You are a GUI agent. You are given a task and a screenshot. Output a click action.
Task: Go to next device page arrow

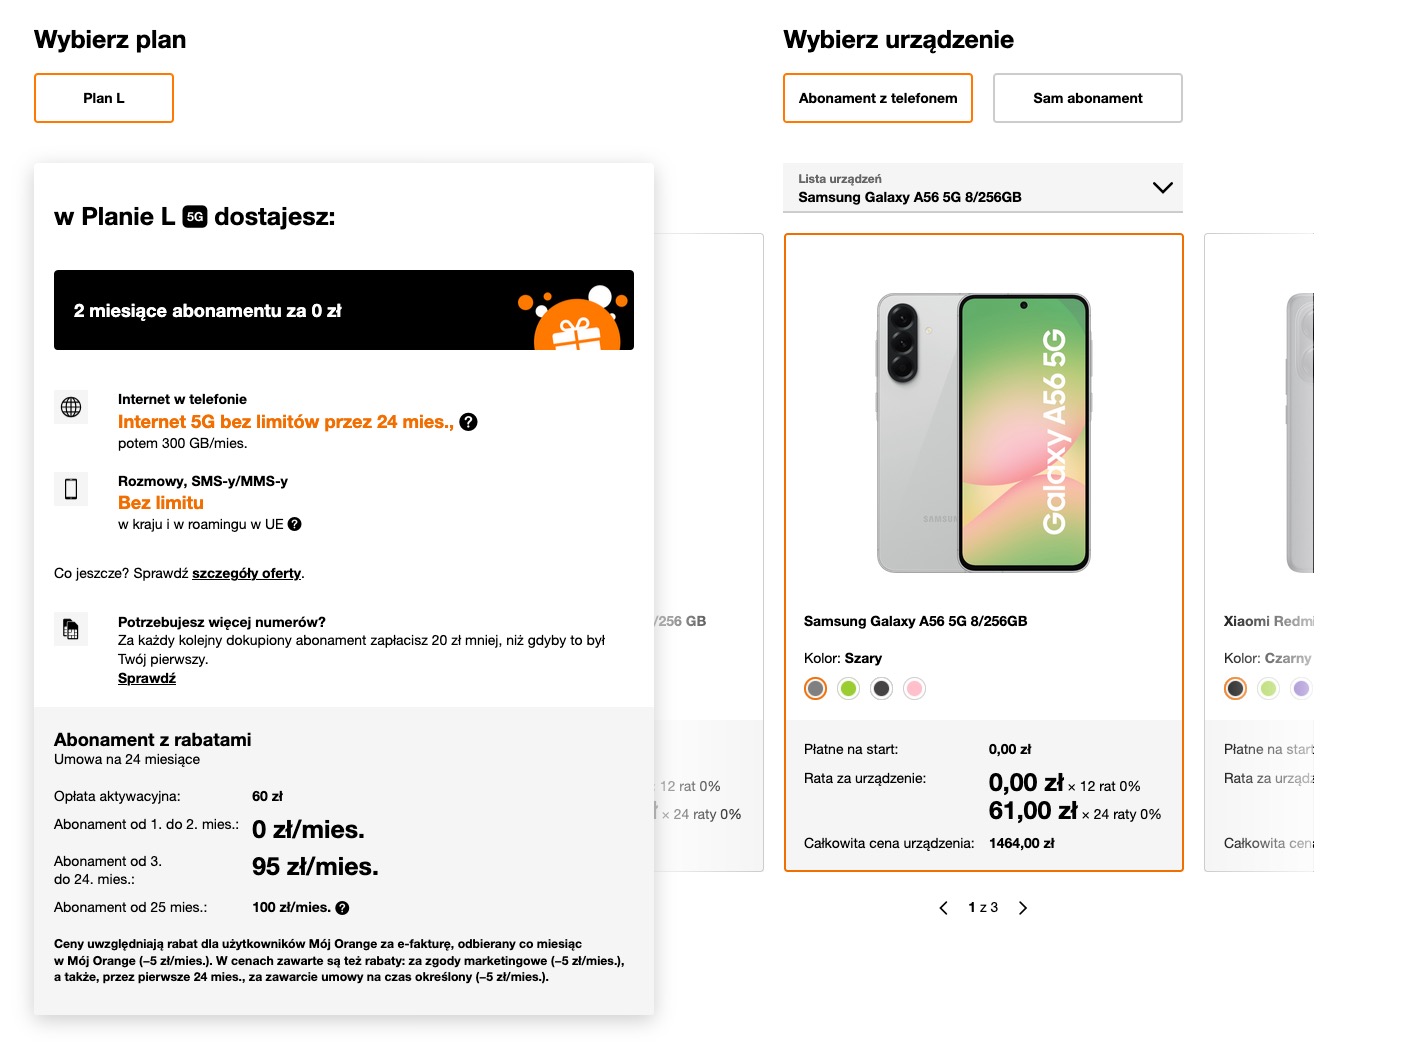1022,908
